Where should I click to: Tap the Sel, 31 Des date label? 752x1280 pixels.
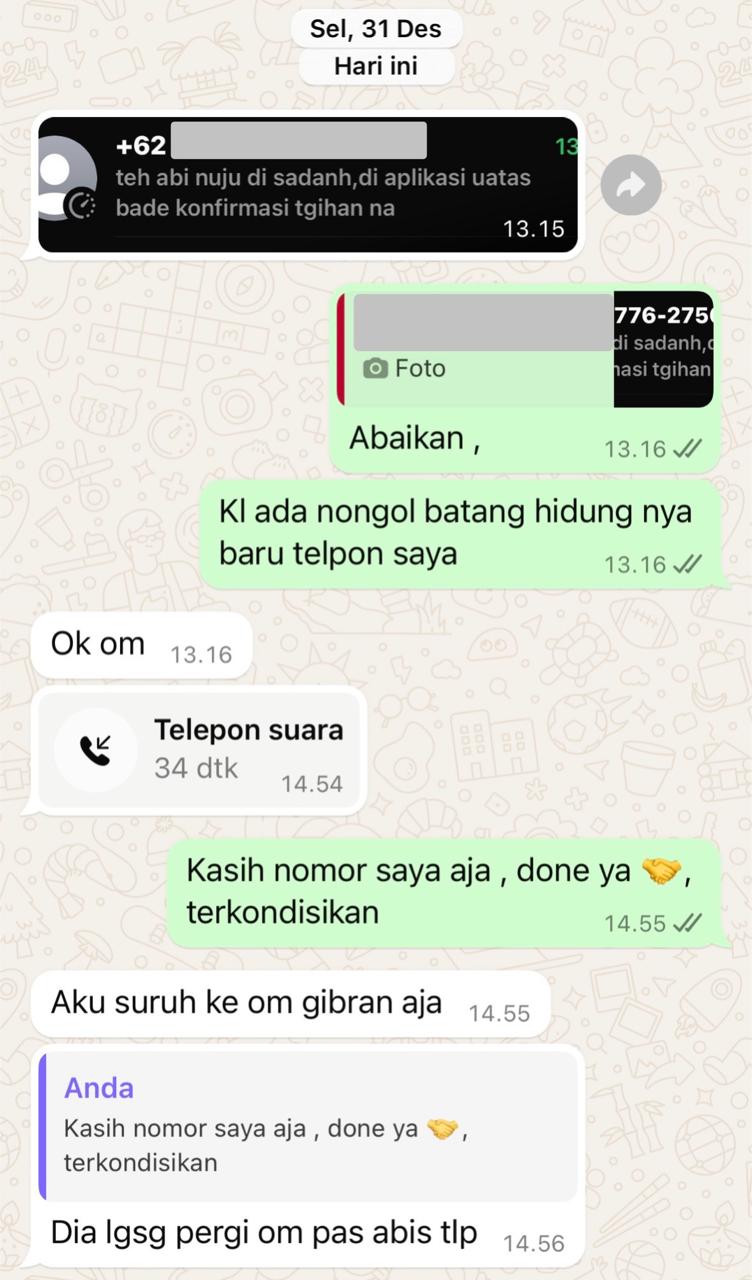(376, 29)
